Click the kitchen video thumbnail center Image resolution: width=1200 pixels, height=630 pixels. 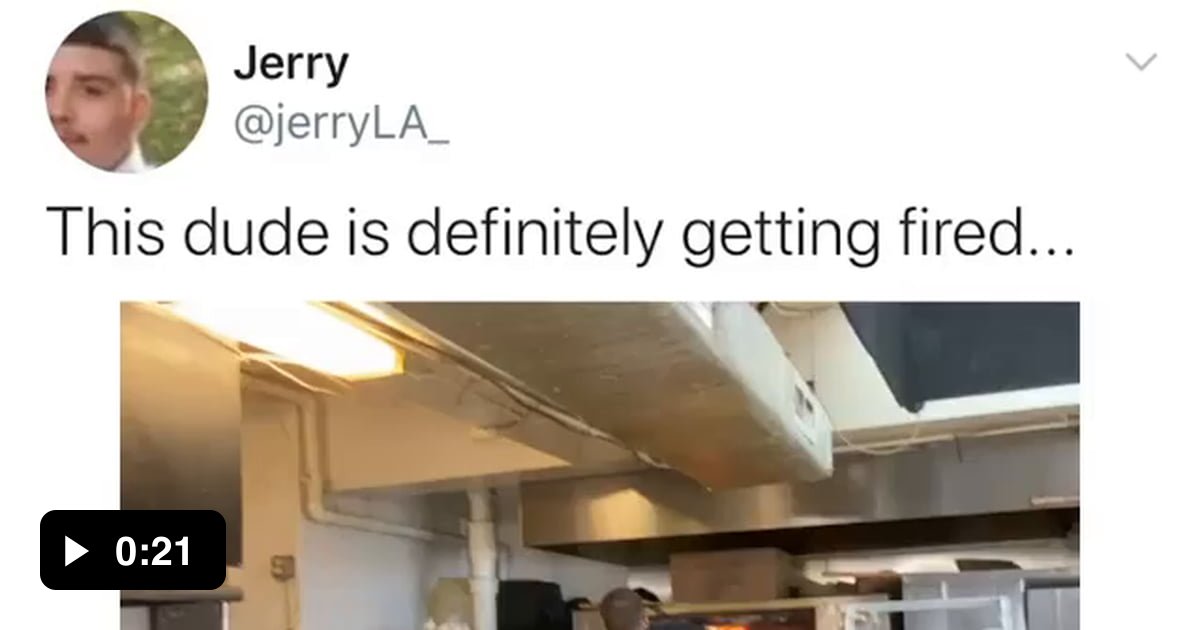(x=600, y=466)
